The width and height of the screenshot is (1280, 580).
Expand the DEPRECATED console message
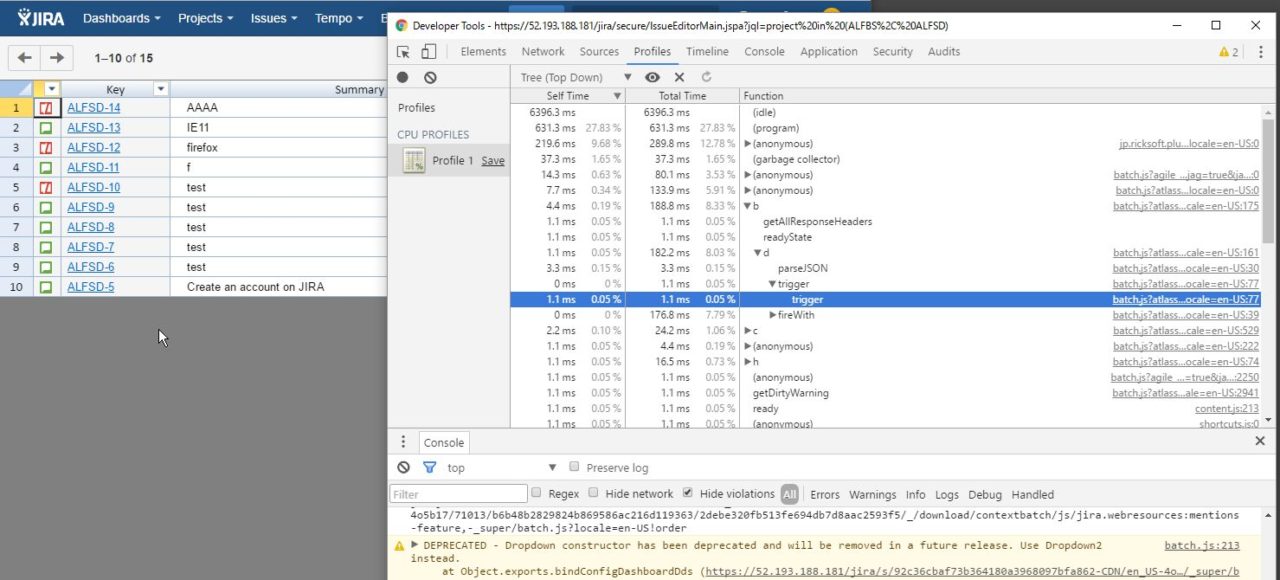pyautogui.click(x=415, y=545)
